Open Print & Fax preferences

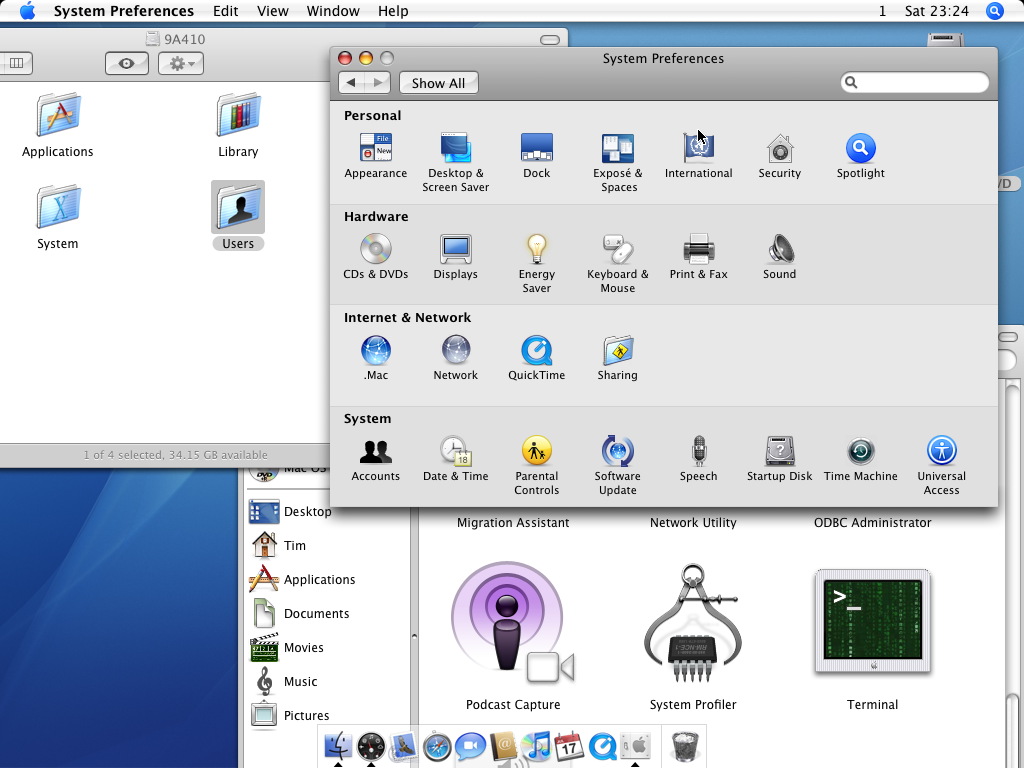tap(698, 257)
